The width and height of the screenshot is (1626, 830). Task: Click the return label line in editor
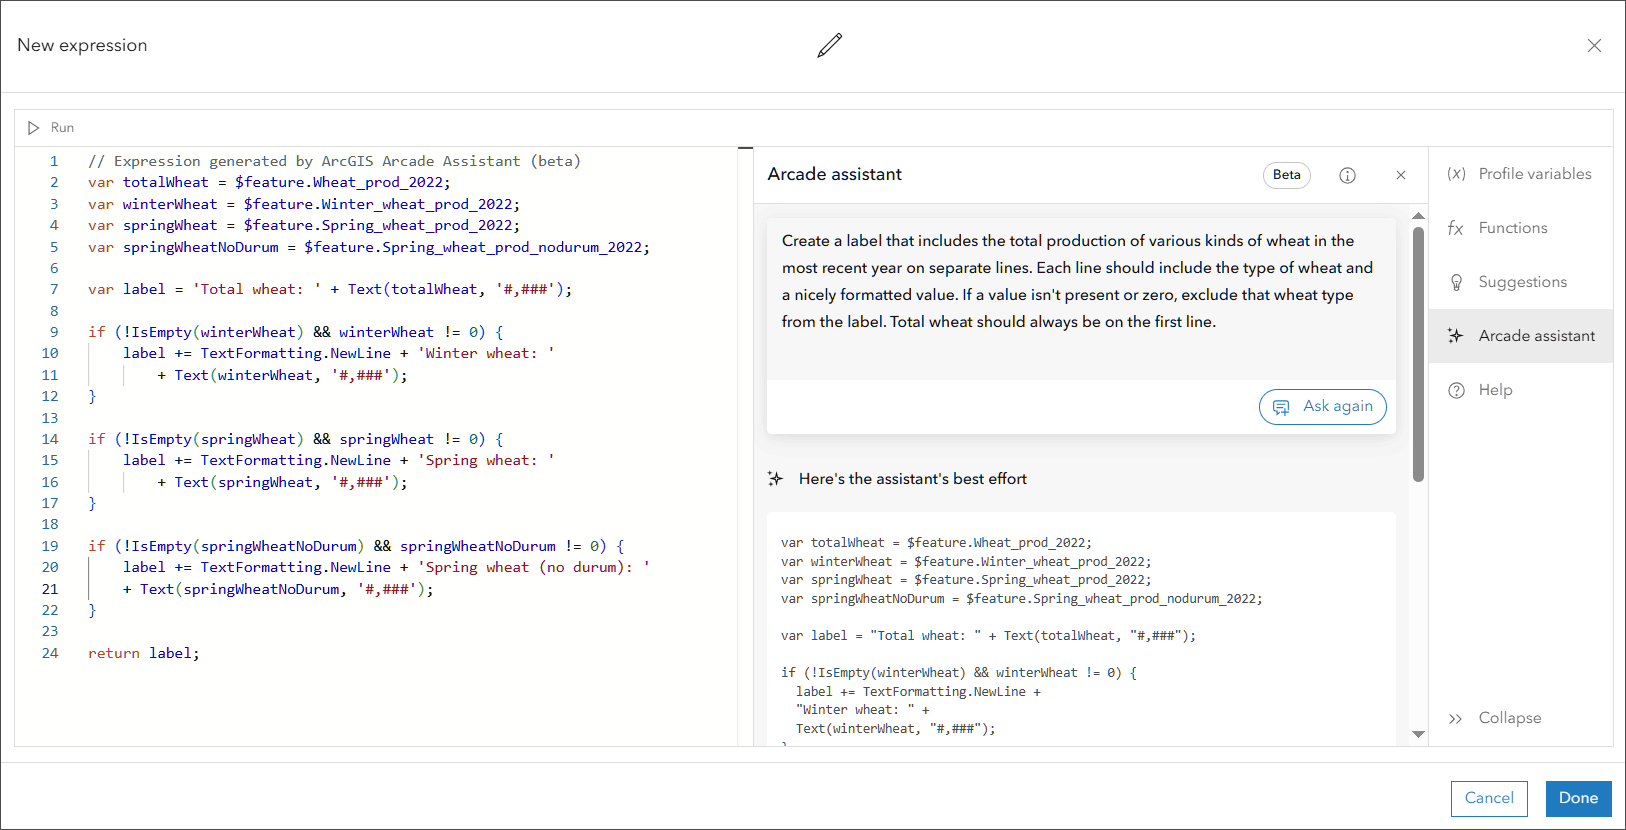click(x=144, y=653)
